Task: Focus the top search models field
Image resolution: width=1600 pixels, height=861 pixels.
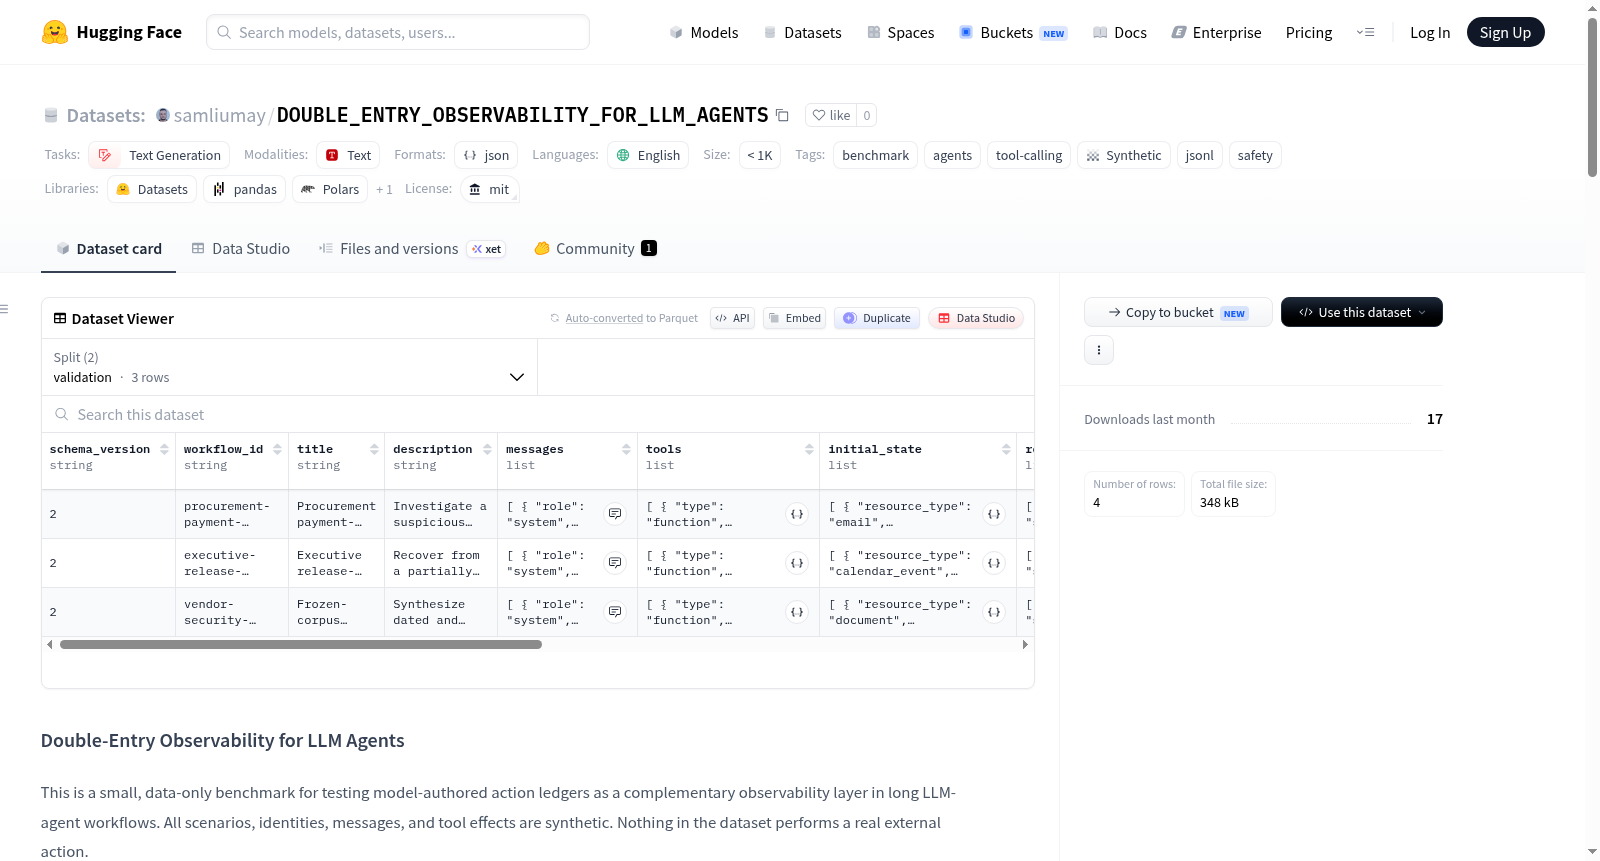Action: point(398,32)
